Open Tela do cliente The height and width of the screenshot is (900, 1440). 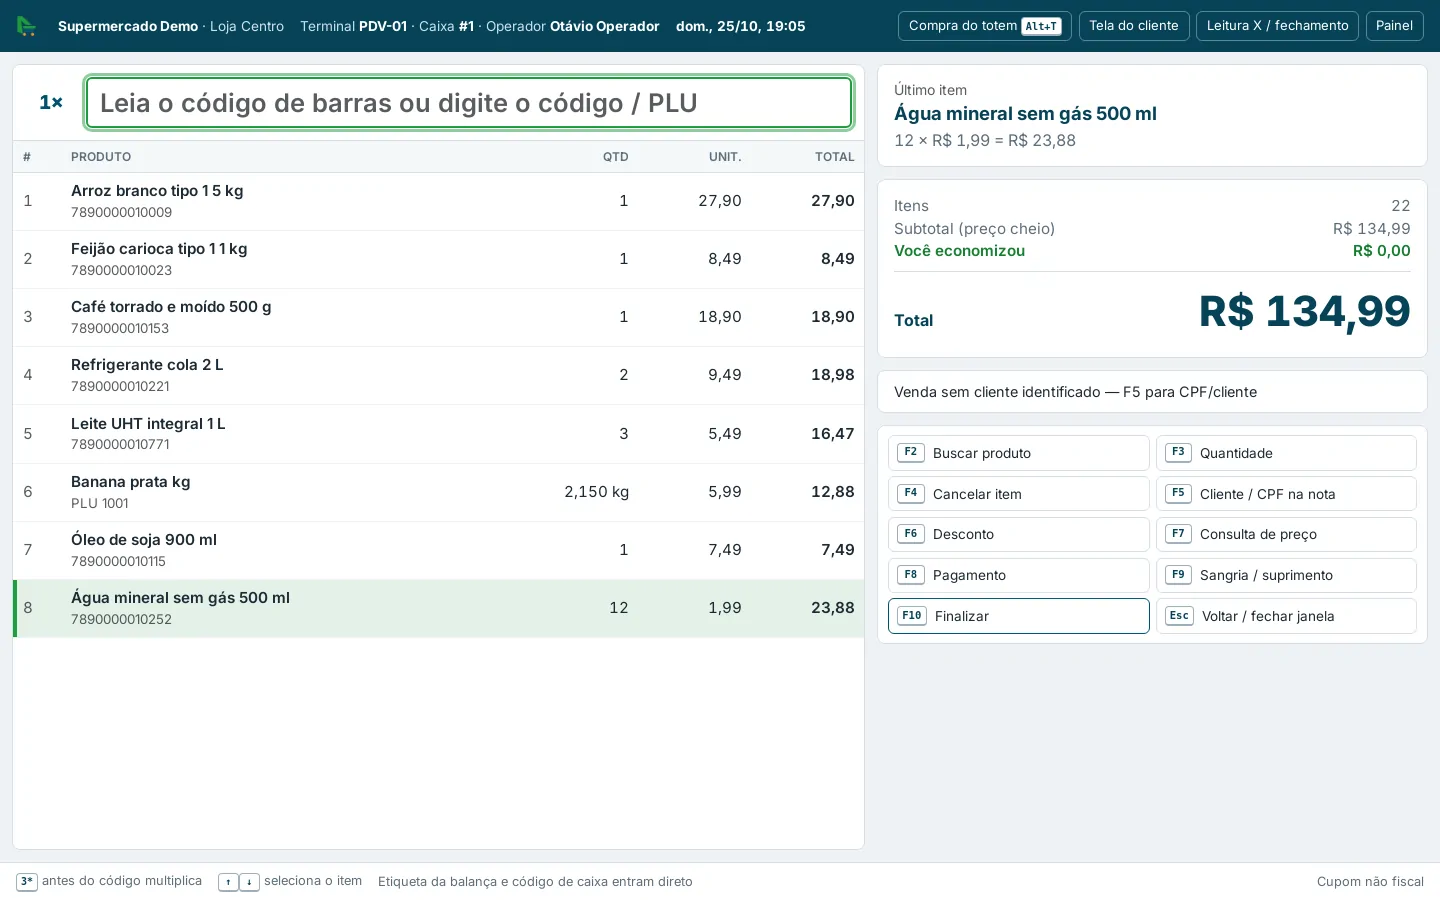[1133, 26]
